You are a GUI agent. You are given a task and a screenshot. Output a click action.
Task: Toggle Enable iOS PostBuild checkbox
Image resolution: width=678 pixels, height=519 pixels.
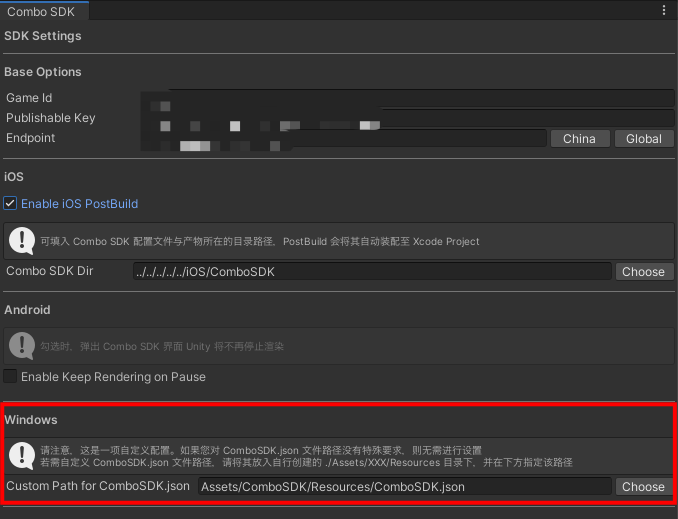point(10,203)
